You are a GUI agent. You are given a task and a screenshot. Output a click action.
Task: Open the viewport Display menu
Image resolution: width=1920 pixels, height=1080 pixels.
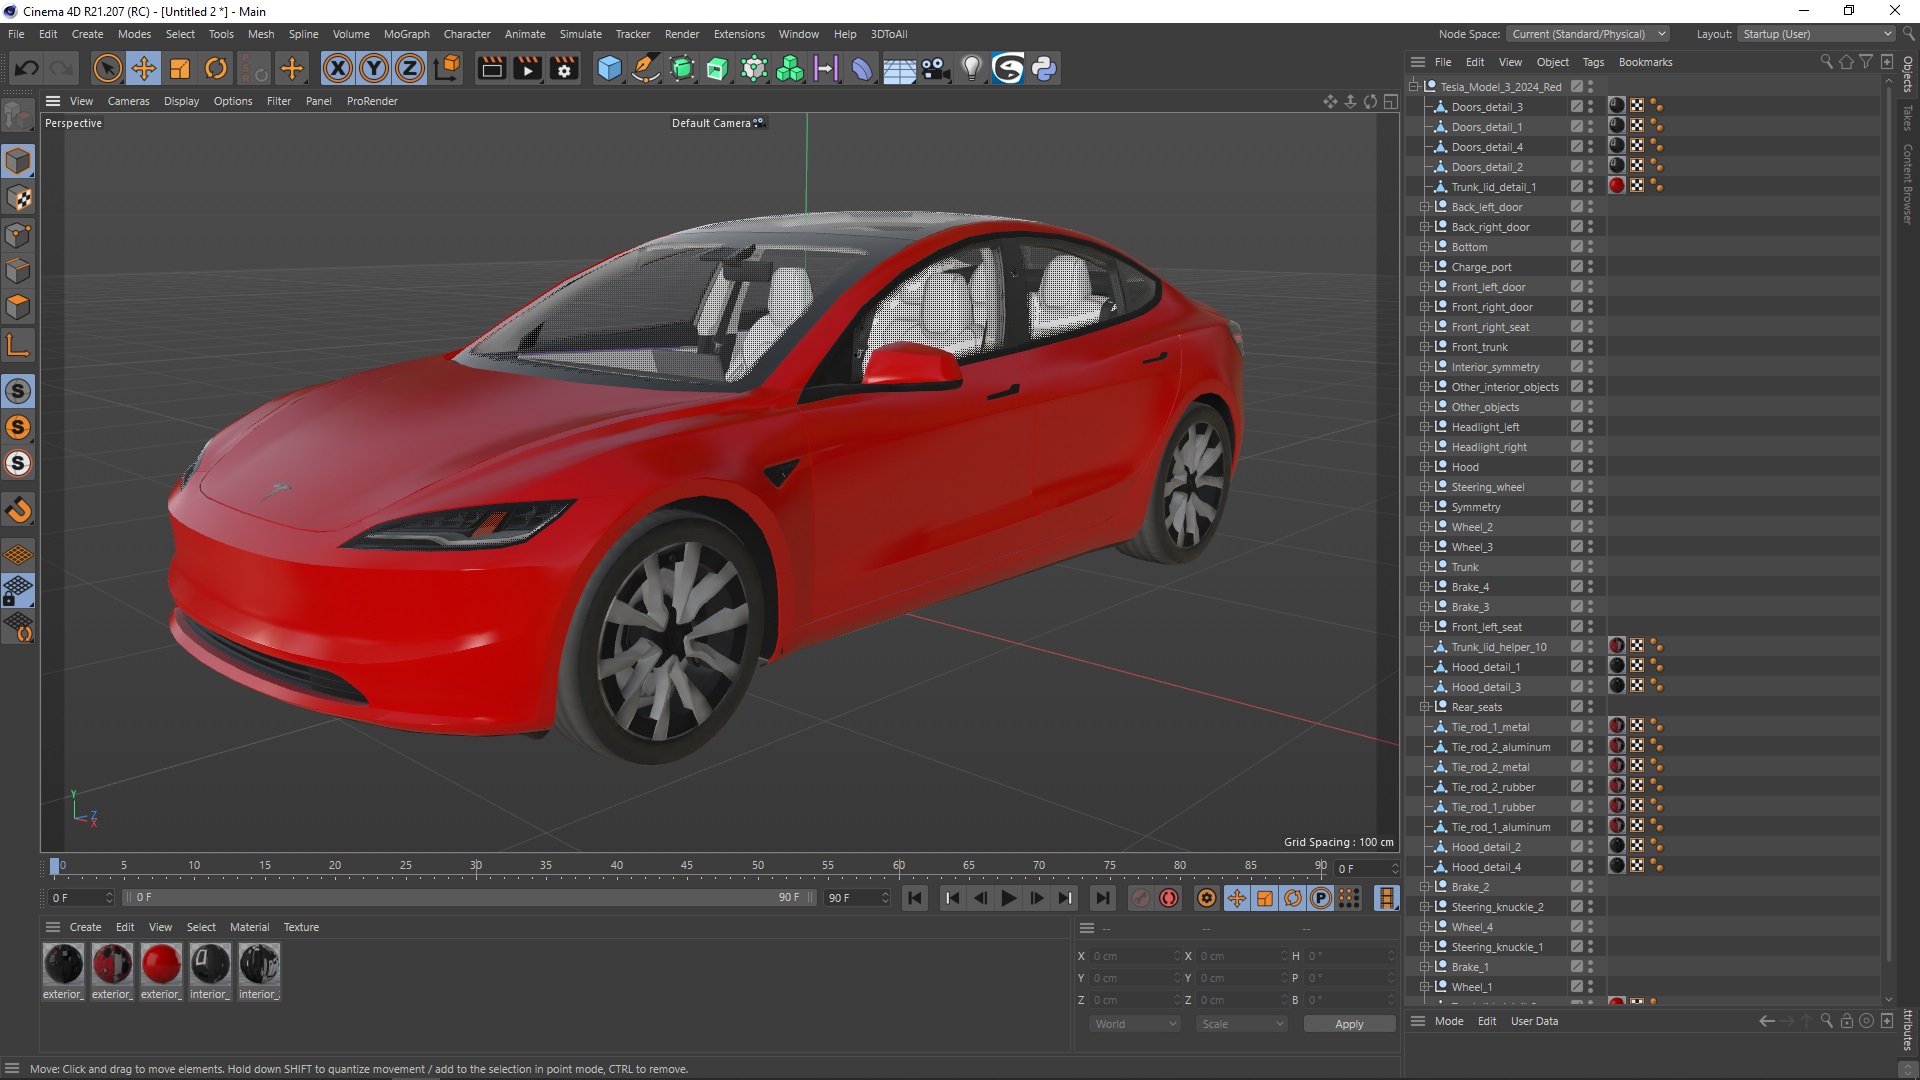pos(181,101)
